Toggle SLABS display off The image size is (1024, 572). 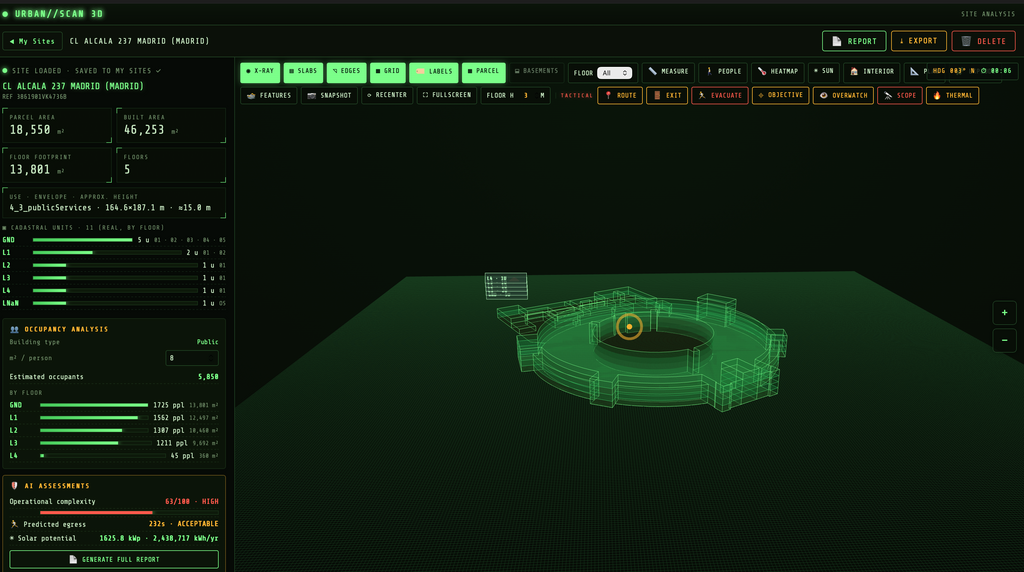303,72
